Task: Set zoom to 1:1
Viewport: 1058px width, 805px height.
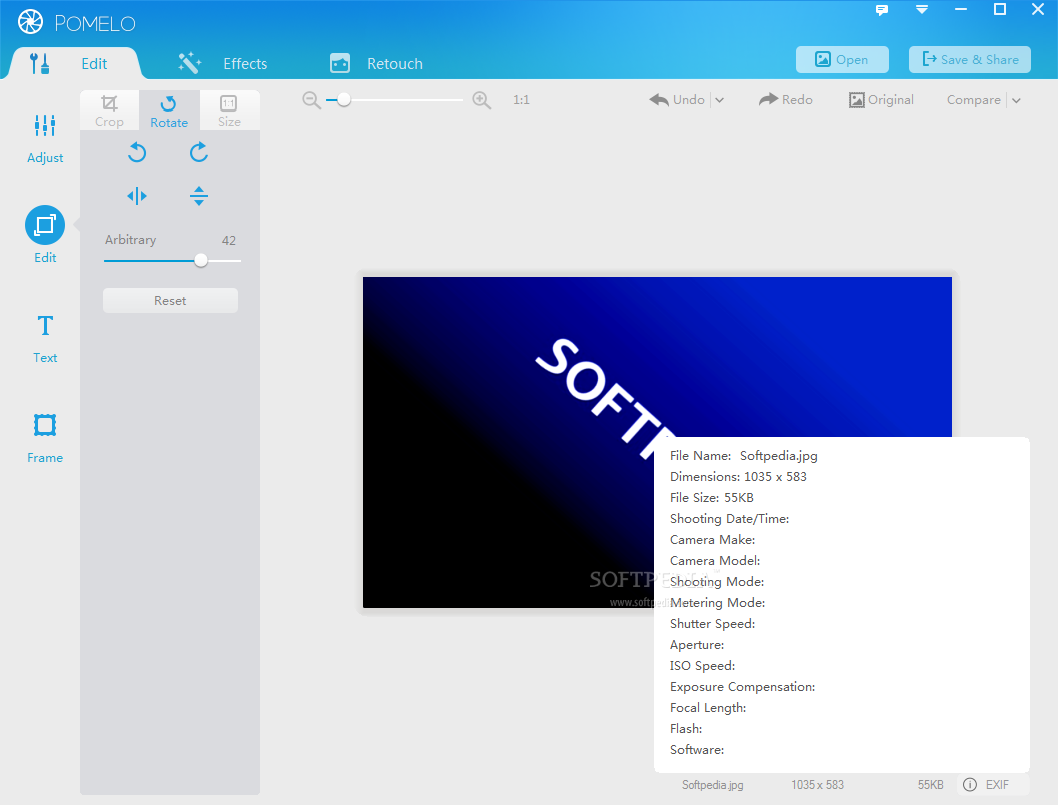Action: (521, 100)
